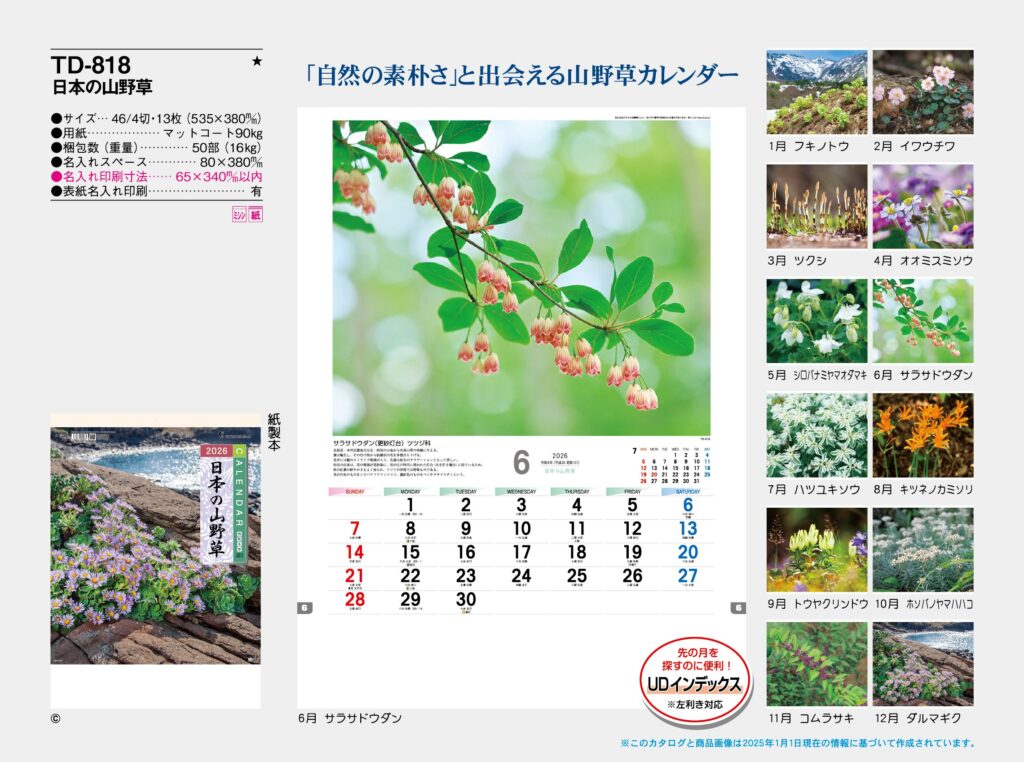The height and width of the screenshot is (762, 1024).
Task: Select Saturday 13 on the June calendar
Action: 687,528
